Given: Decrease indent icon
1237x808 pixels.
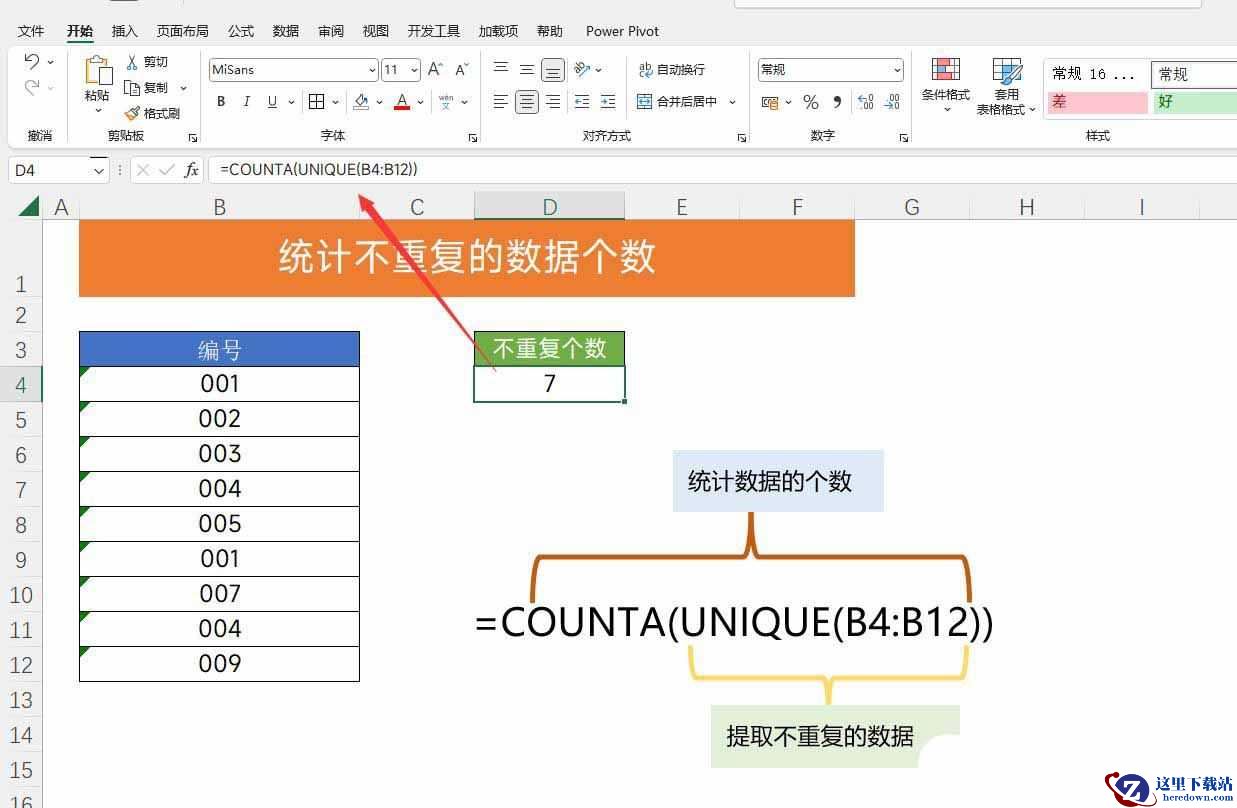Looking at the screenshot, I should 582,102.
